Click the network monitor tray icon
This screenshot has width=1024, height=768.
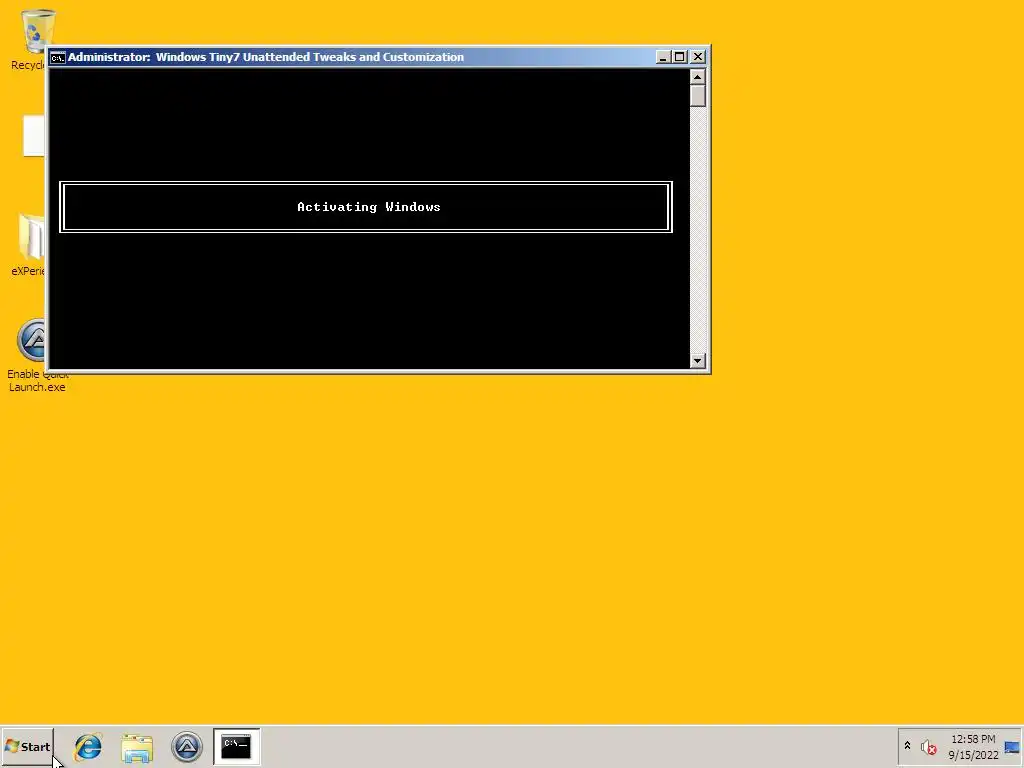point(1012,746)
